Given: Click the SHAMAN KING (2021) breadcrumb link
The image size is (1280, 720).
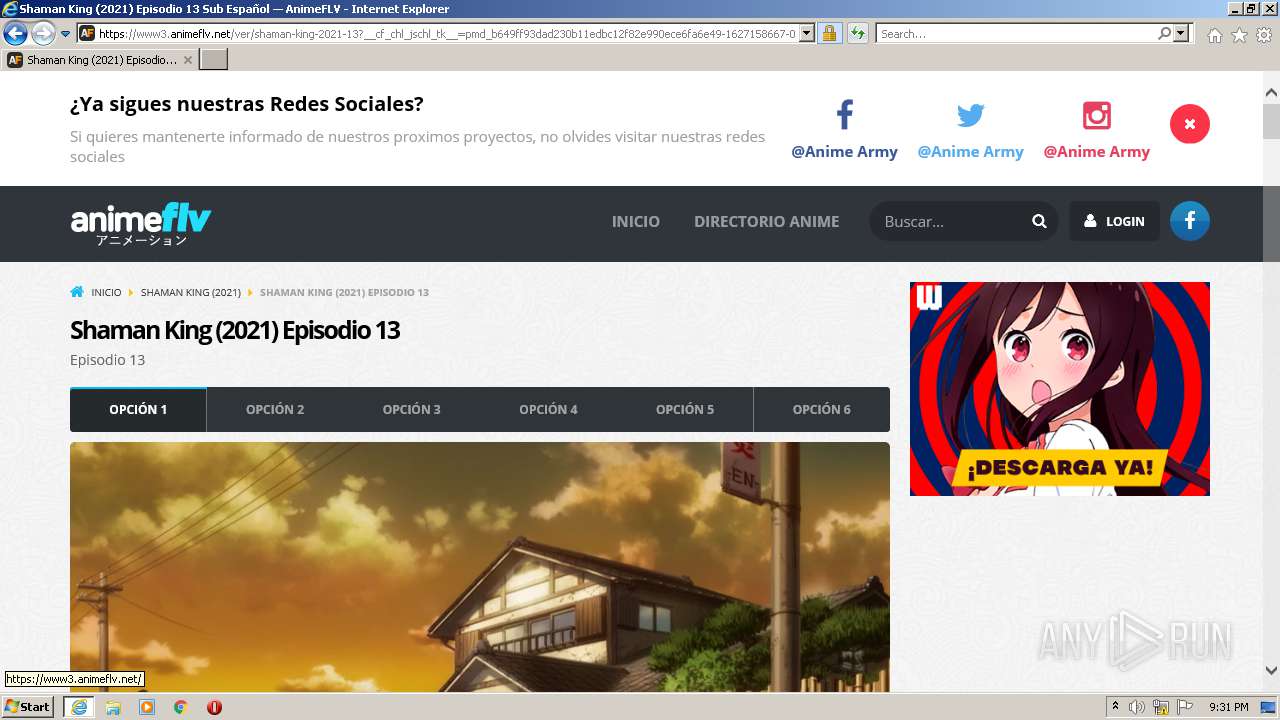Looking at the screenshot, I should [x=190, y=292].
